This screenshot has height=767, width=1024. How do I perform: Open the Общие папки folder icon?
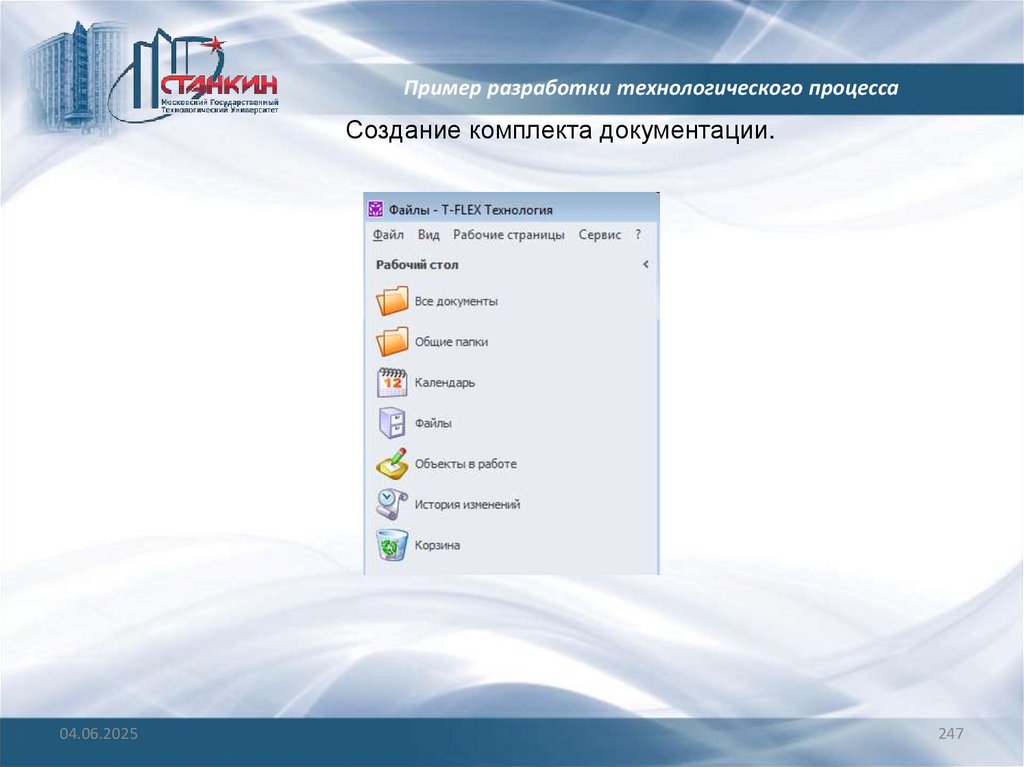point(392,341)
